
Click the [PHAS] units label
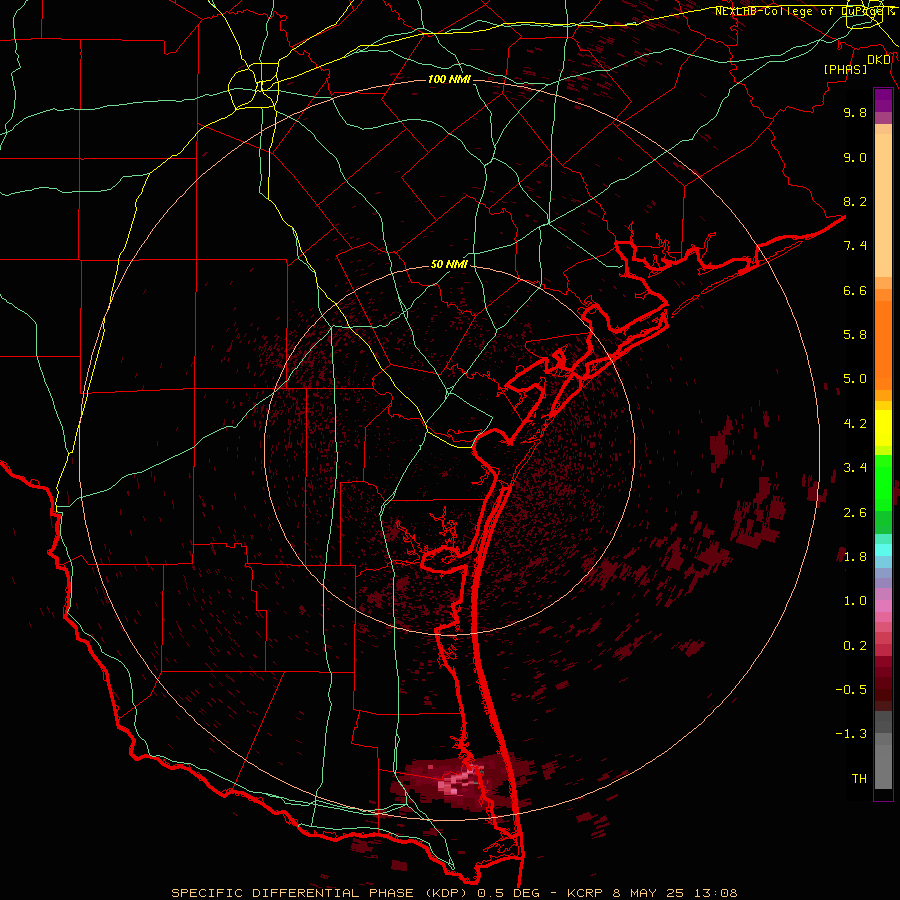pyautogui.click(x=845, y=69)
